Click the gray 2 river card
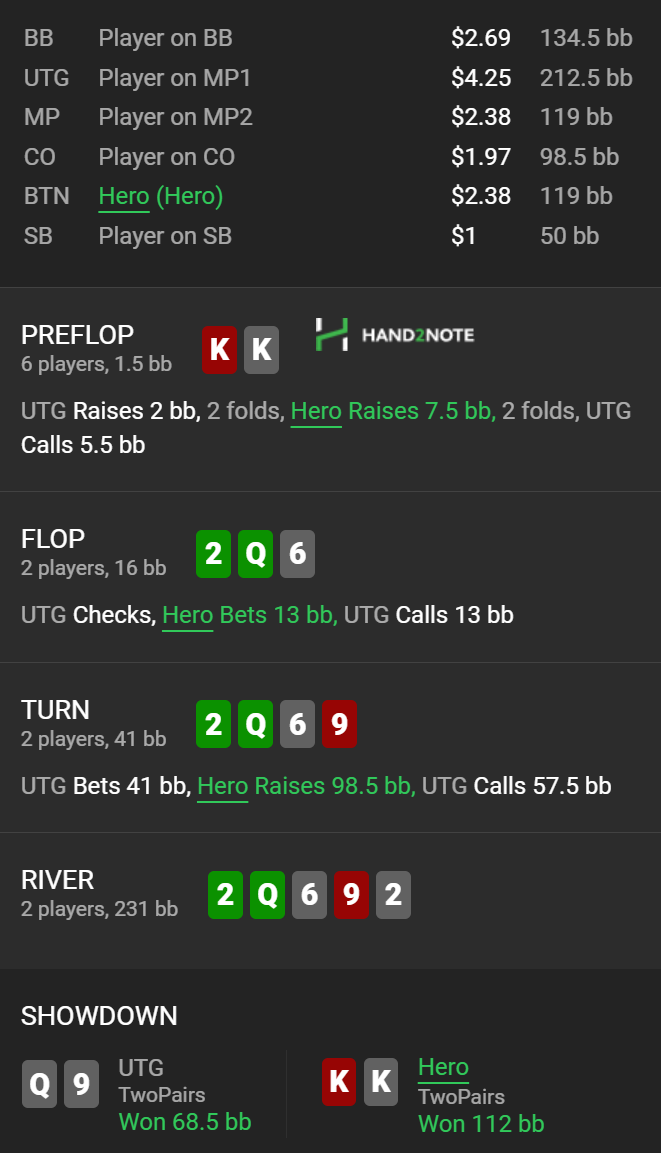This screenshot has width=661, height=1153. pos(393,895)
